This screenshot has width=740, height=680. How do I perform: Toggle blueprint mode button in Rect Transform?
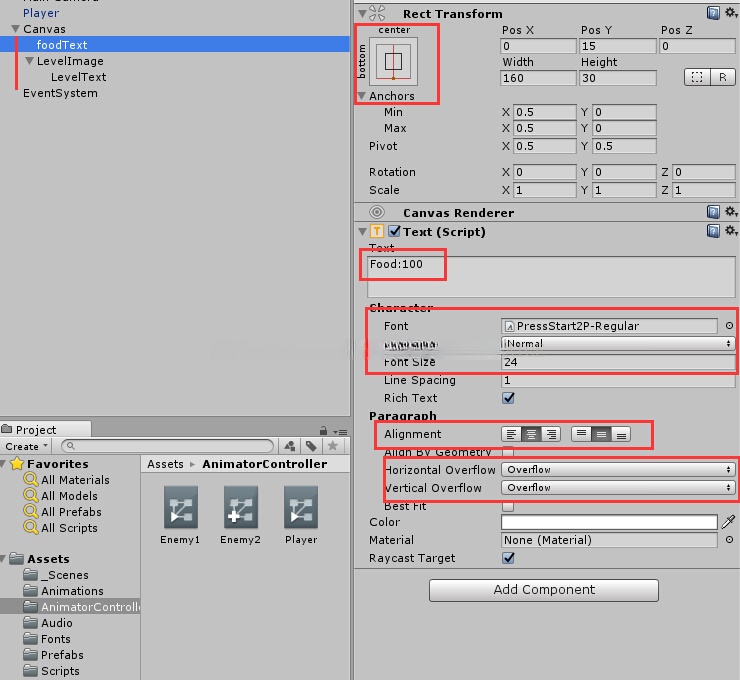pyautogui.click(x=697, y=77)
